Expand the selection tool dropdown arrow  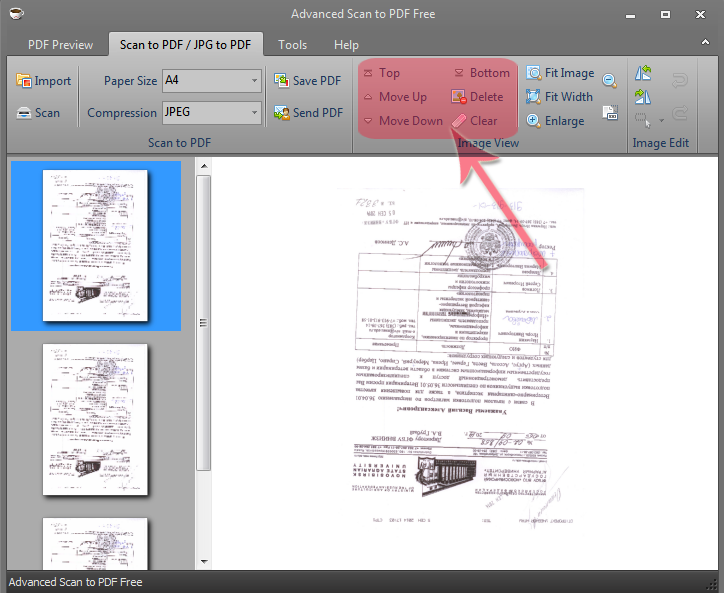pyautogui.click(x=661, y=122)
